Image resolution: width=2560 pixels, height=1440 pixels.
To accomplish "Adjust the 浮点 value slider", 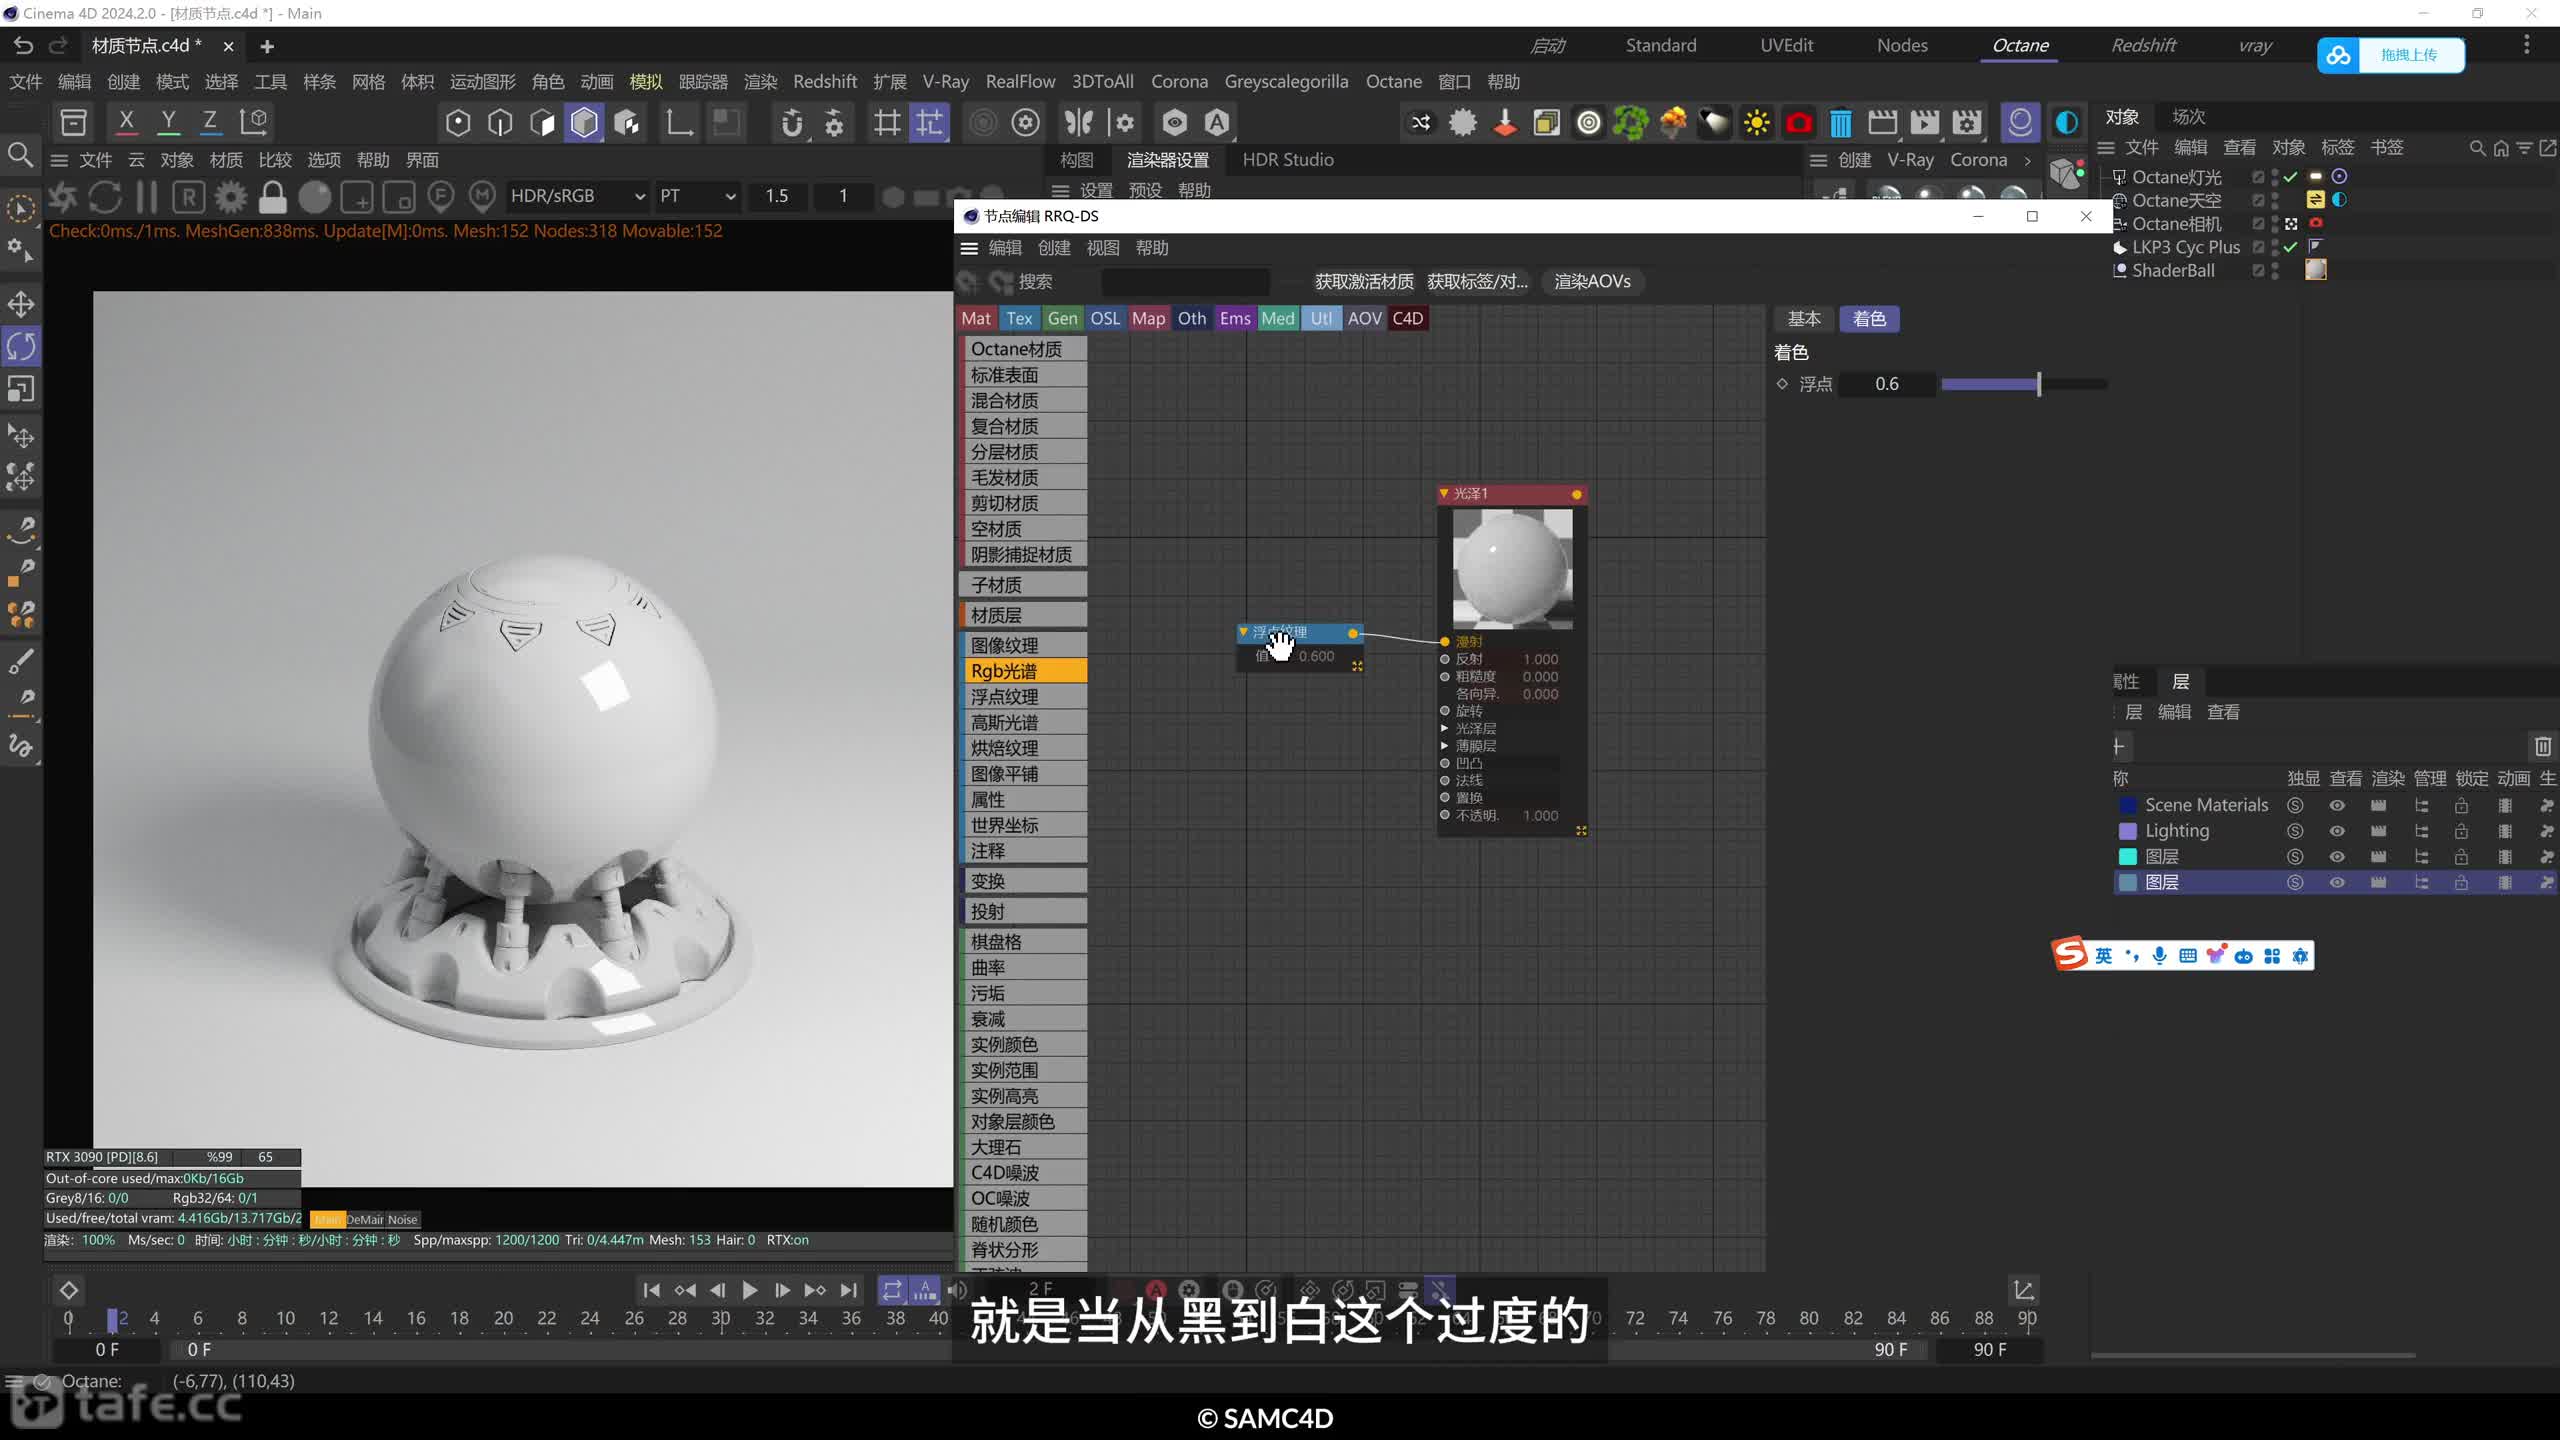I will click(x=2023, y=384).
